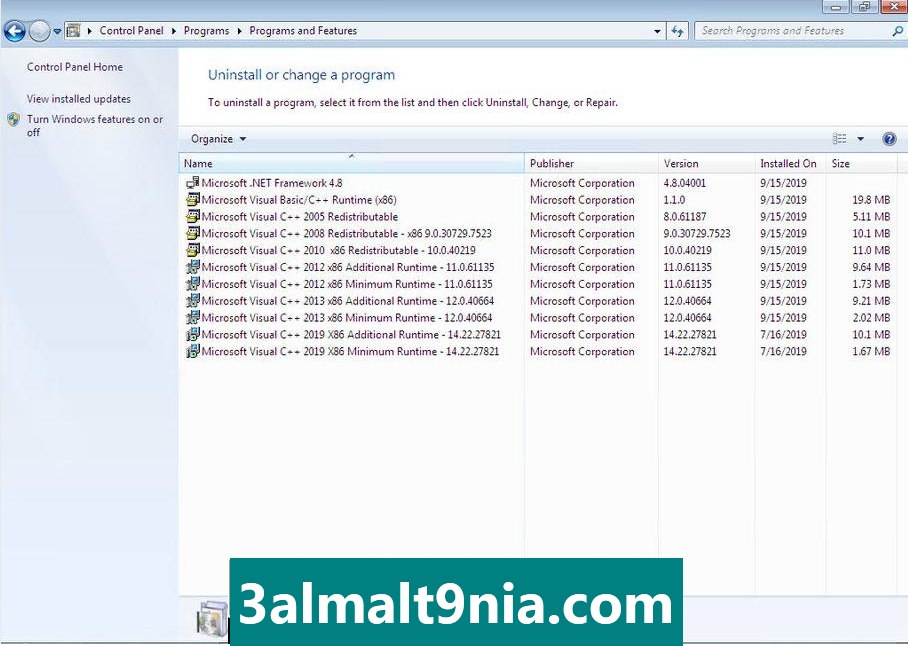
Task: Select Control Panel in the breadcrumb
Action: [131, 31]
